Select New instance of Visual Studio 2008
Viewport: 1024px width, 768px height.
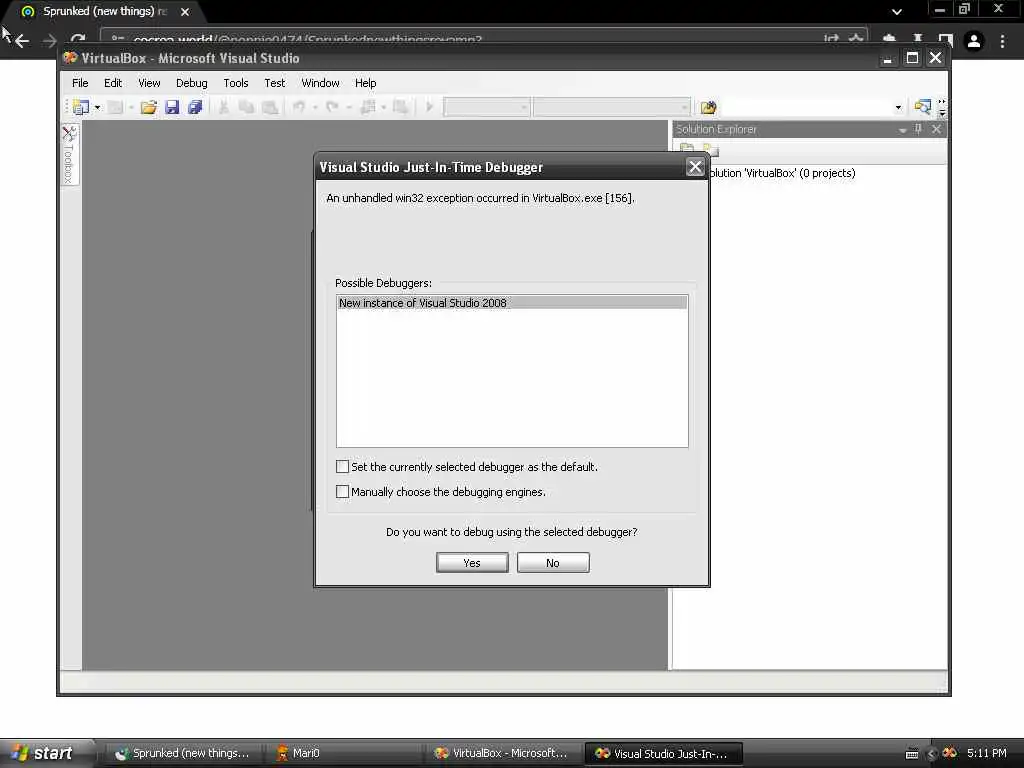click(x=512, y=303)
